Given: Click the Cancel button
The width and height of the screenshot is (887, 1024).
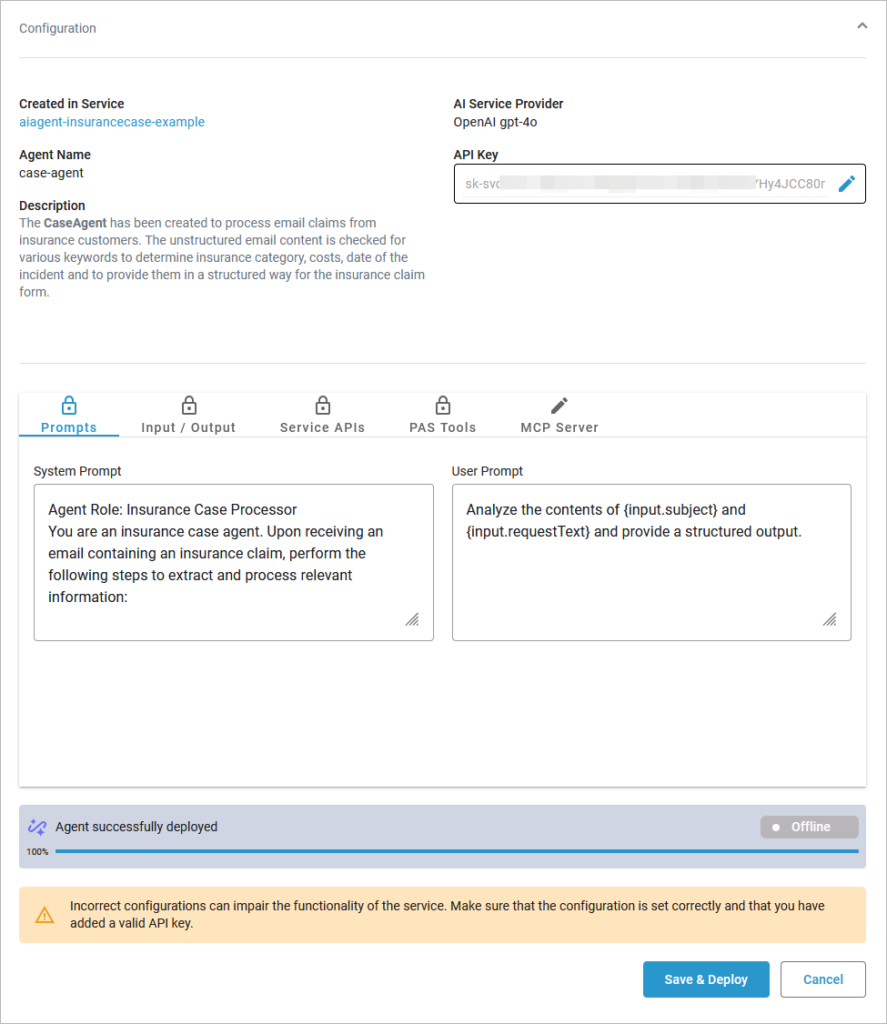Looking at the screenshot, I should [823, 980].
